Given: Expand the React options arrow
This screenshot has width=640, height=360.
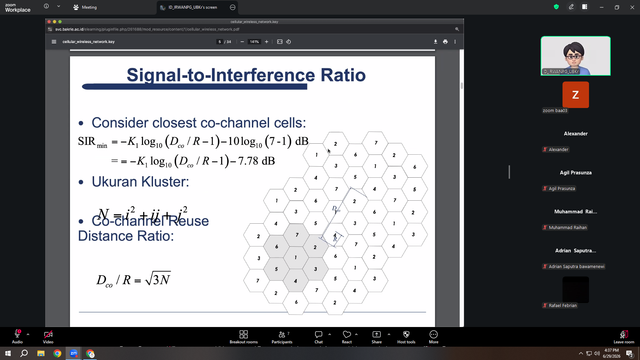Looking at the screenshot, I should 356,334.
